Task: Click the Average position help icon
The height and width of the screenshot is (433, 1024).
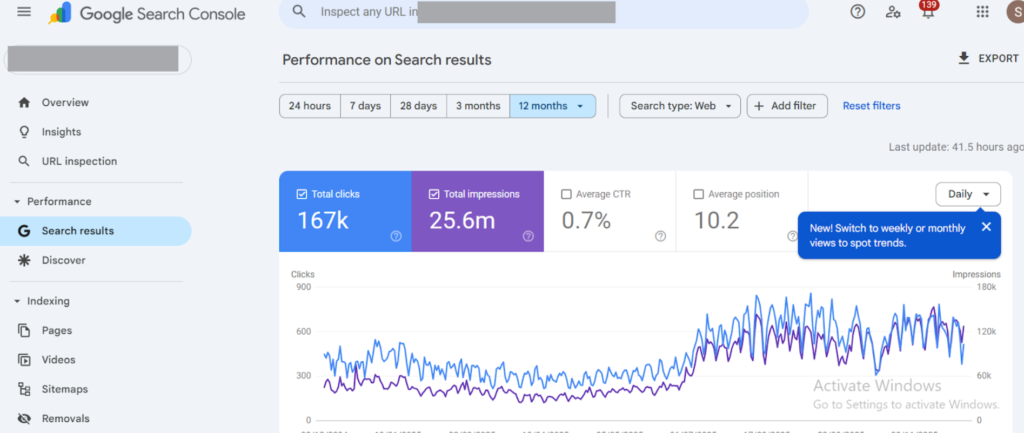Action: click(x=792, y=236)
